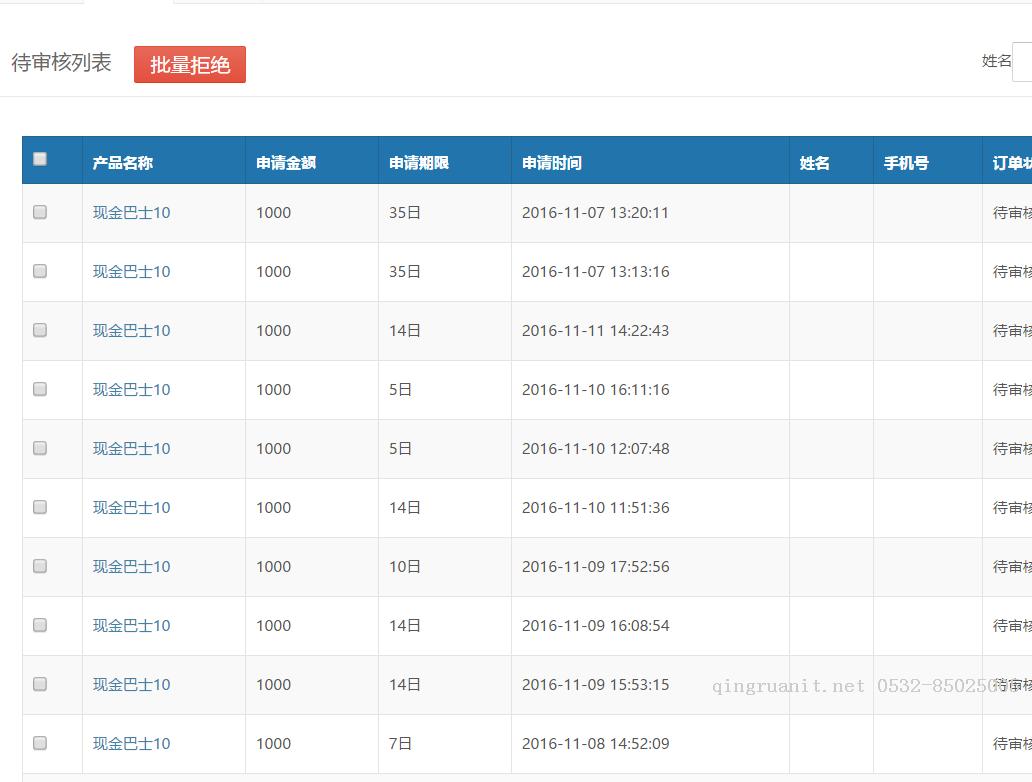Select timestamp 2016-11-10 16:11:16
This screenshot has height=782, width=1032.
[x=596, y=390]
